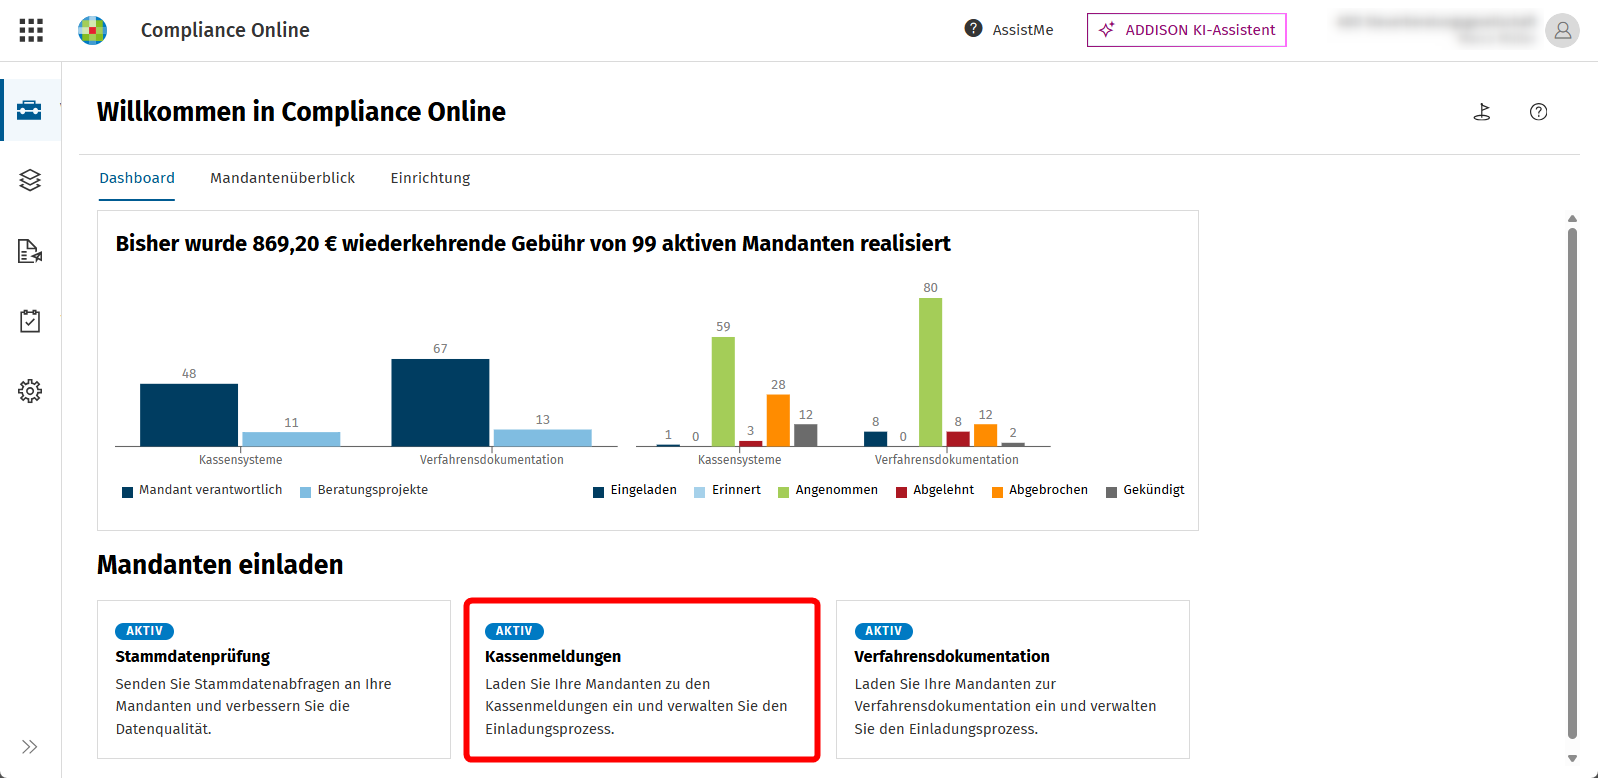1598x778 pixels.
Task: Open the Kassenmeldungen card
Action: click(642, 680)
